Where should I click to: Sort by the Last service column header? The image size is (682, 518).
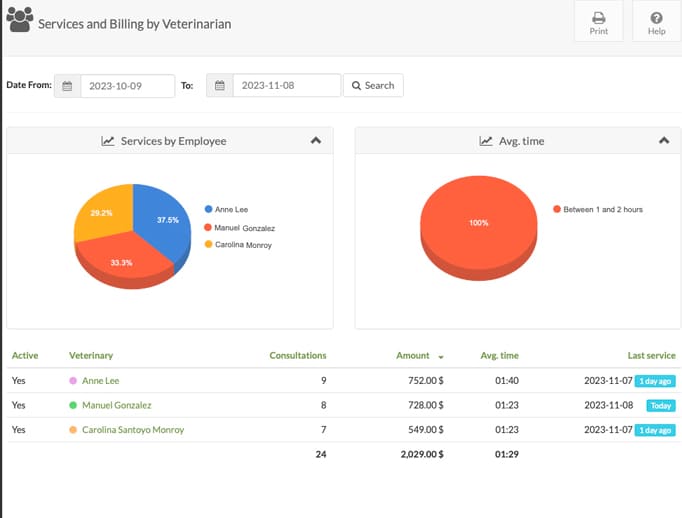pyautogui.click(x=651, y=355)
